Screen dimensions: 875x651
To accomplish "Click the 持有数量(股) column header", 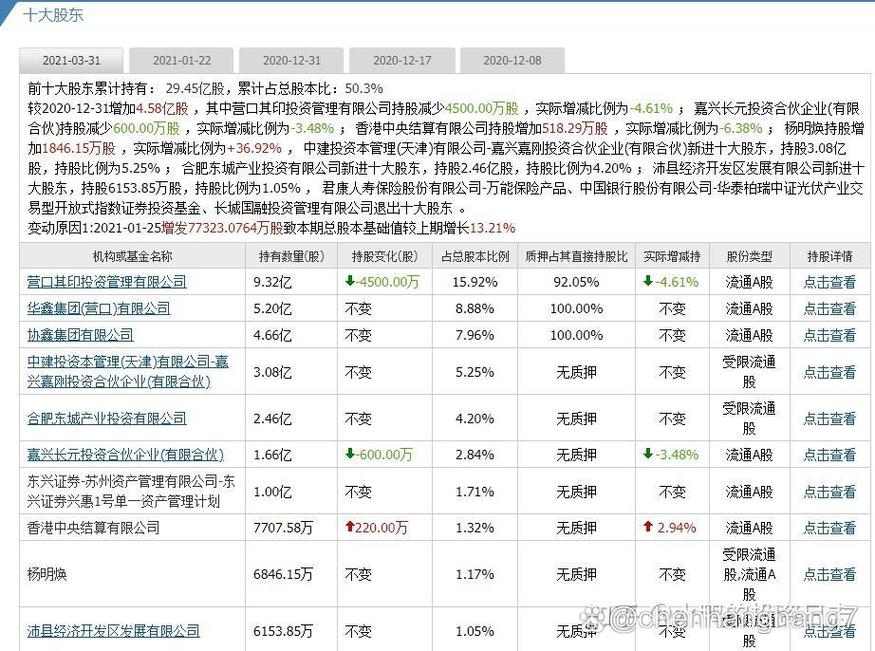I will tap(291, 256).
